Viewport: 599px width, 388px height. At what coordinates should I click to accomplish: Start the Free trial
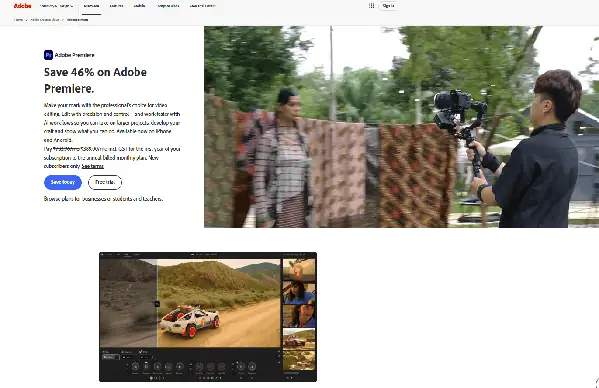point(105,182)
